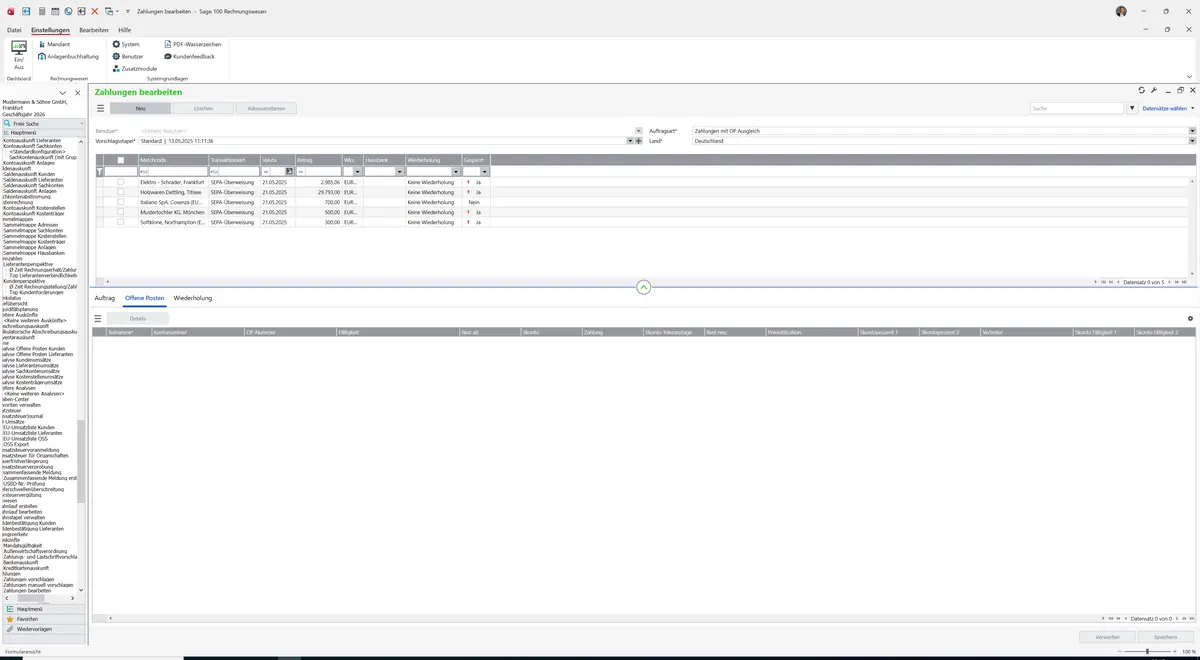1200x660 pixels.
Task: Click the red X icon in the quick access toolbar
Action: [95, 10]
